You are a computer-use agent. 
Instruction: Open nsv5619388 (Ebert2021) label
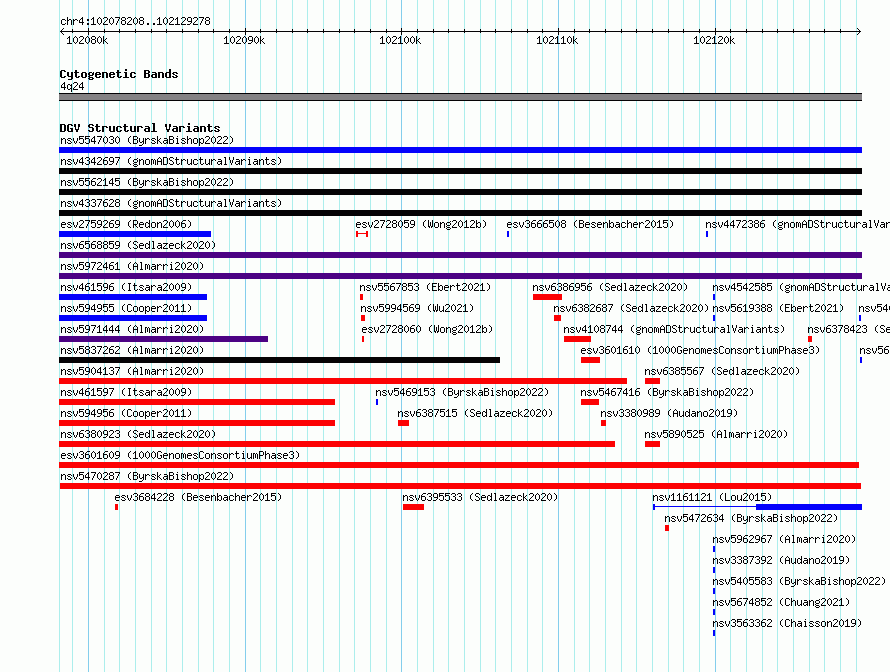[x=778, y=308]
